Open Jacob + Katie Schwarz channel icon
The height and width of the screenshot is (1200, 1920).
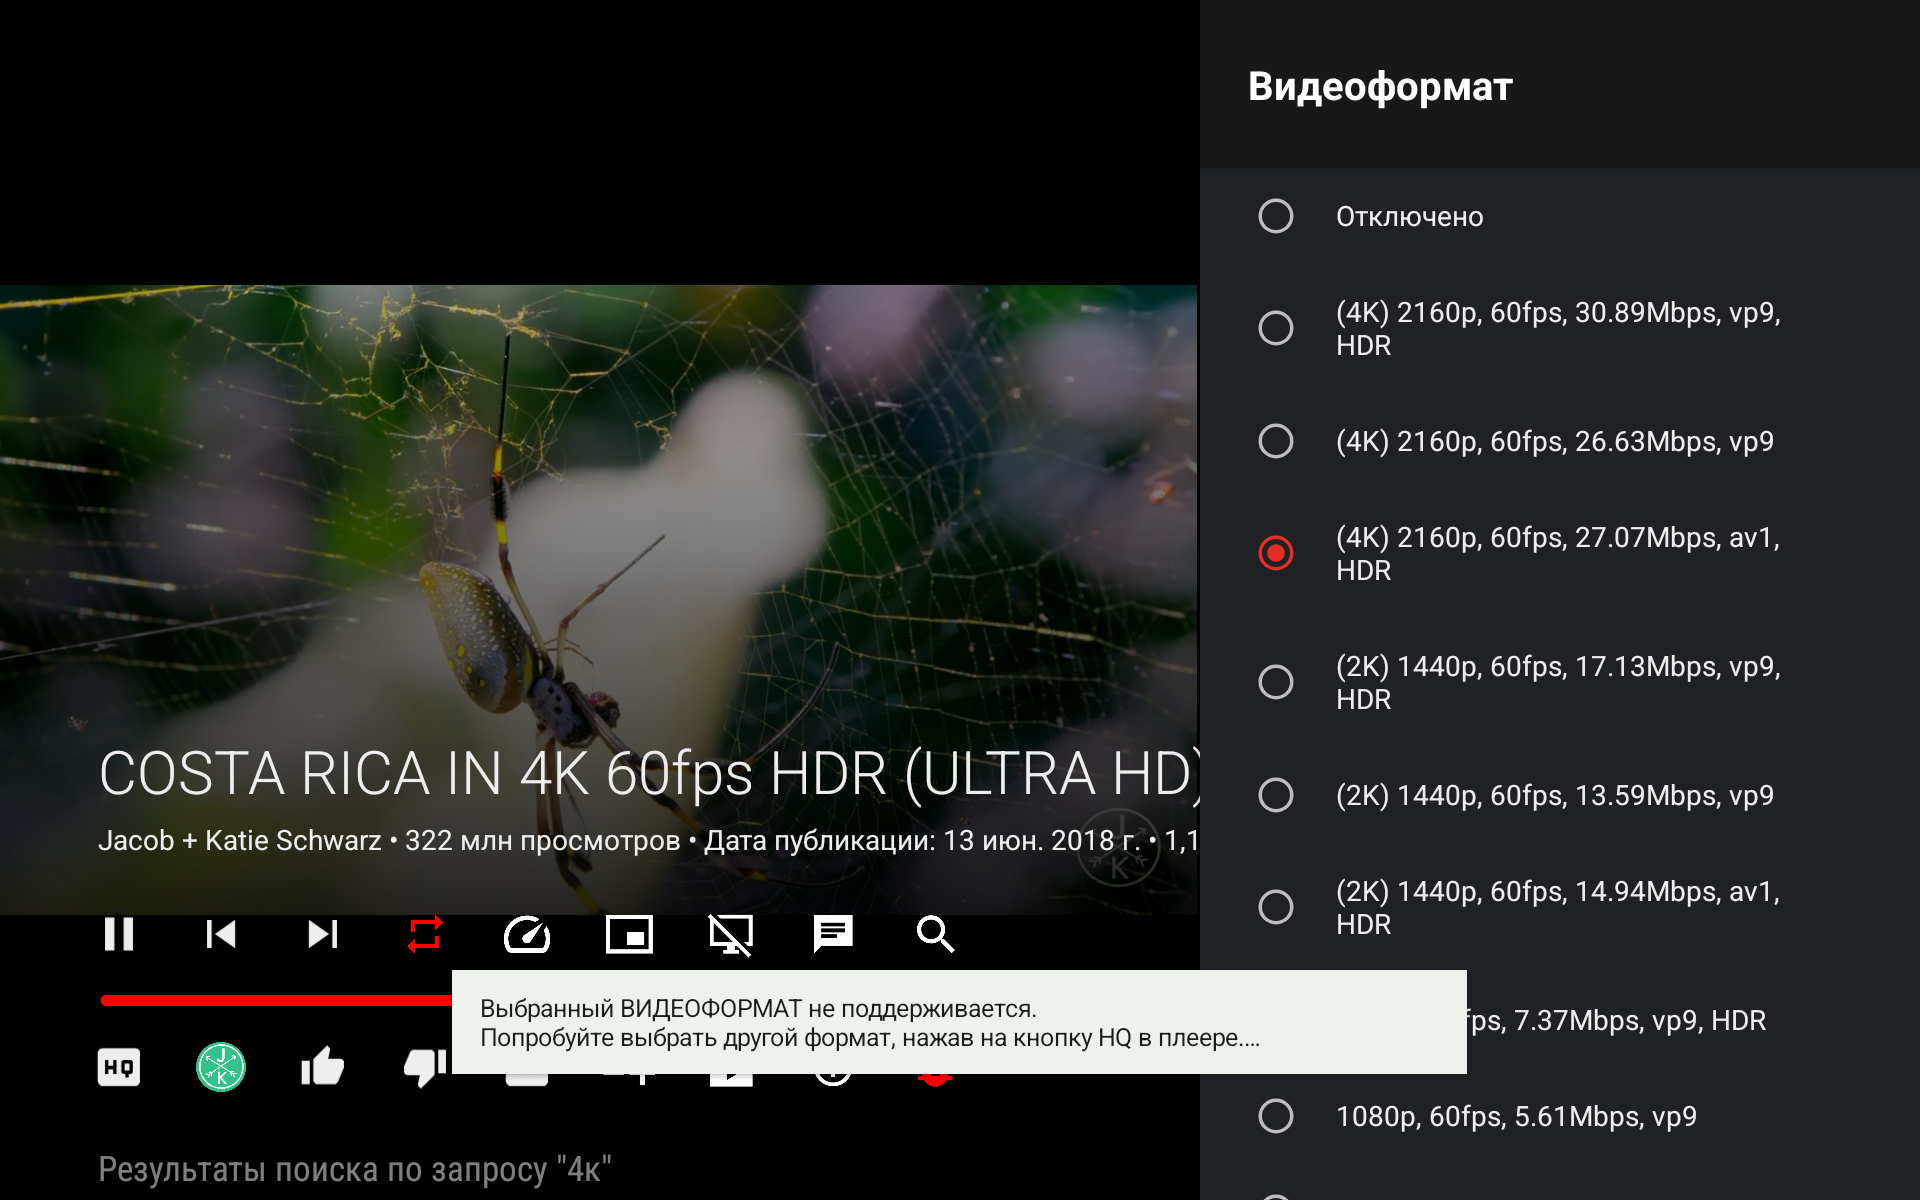tap(221, 1068)
